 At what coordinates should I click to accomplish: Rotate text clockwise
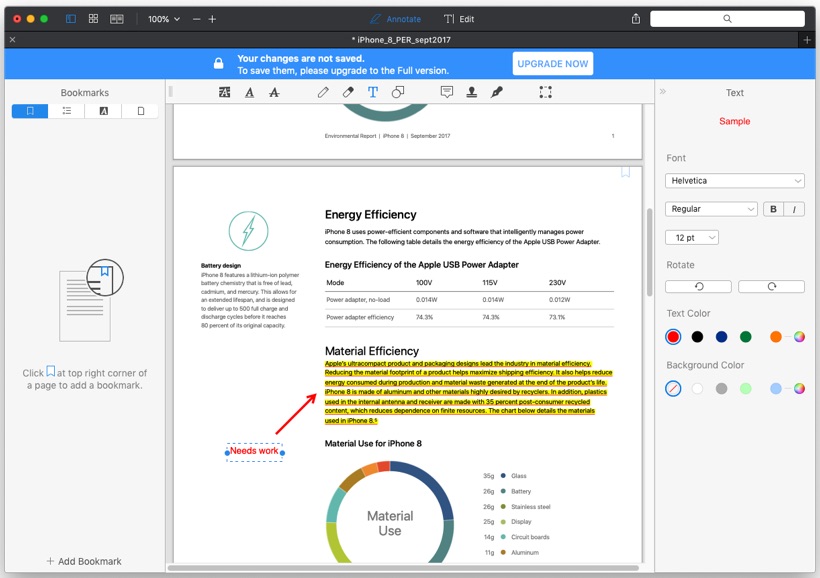click(x=771, y=286)
